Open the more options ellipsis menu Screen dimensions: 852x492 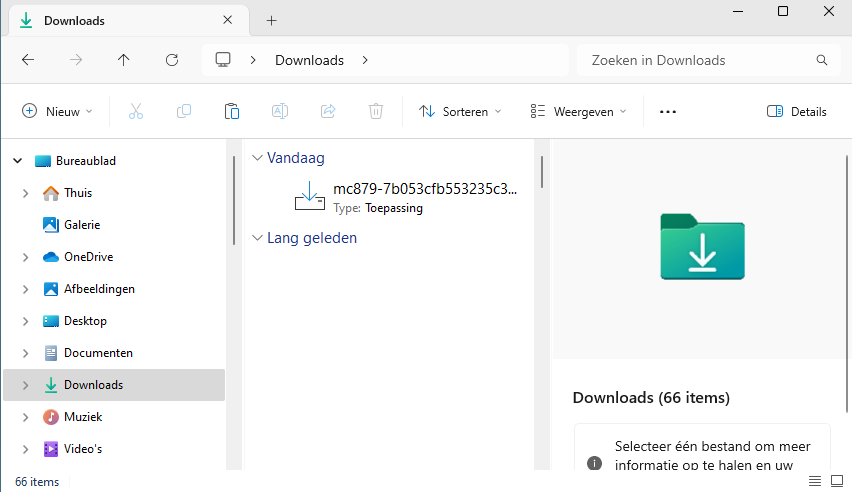point(668,112)
